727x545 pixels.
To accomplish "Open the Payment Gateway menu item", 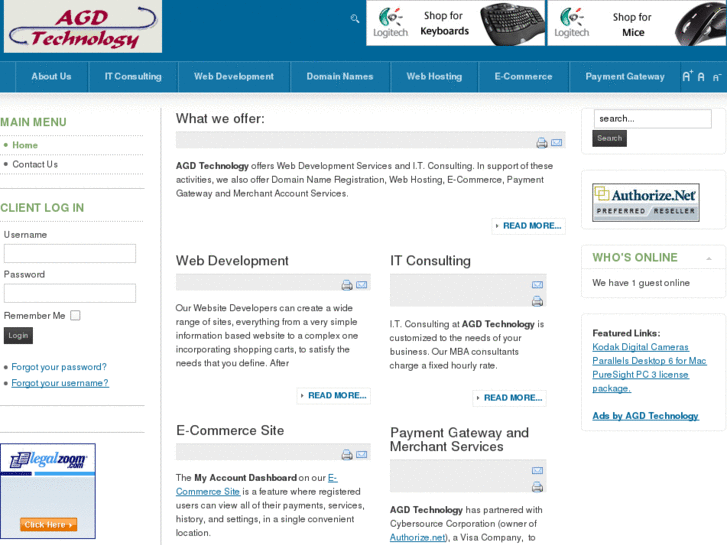I will tap(625, 77).
